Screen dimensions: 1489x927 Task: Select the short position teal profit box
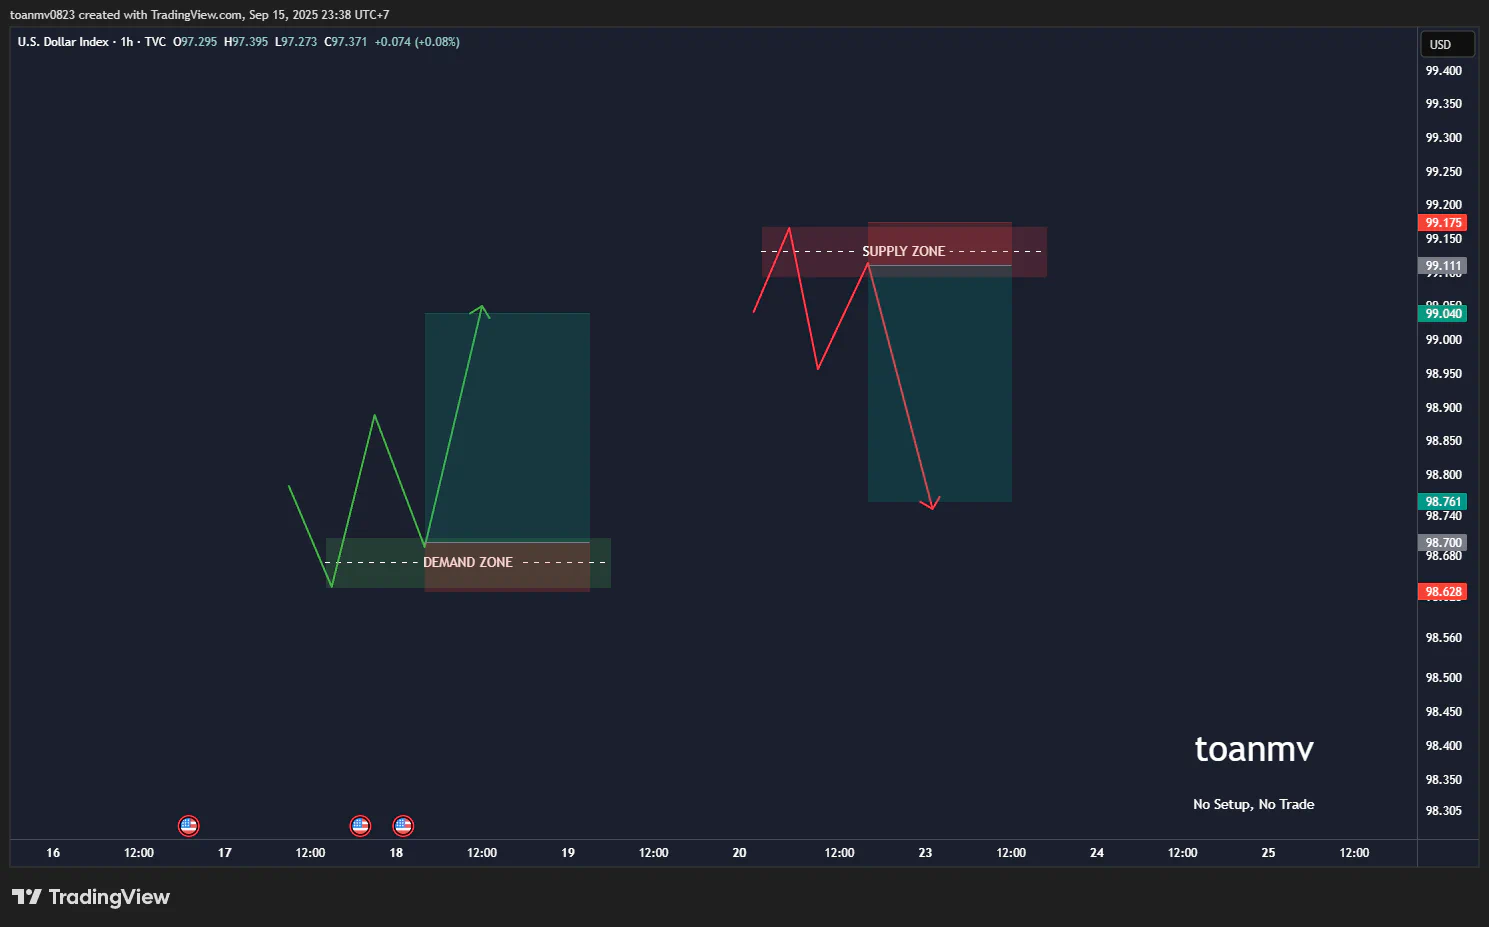point(940,383)
